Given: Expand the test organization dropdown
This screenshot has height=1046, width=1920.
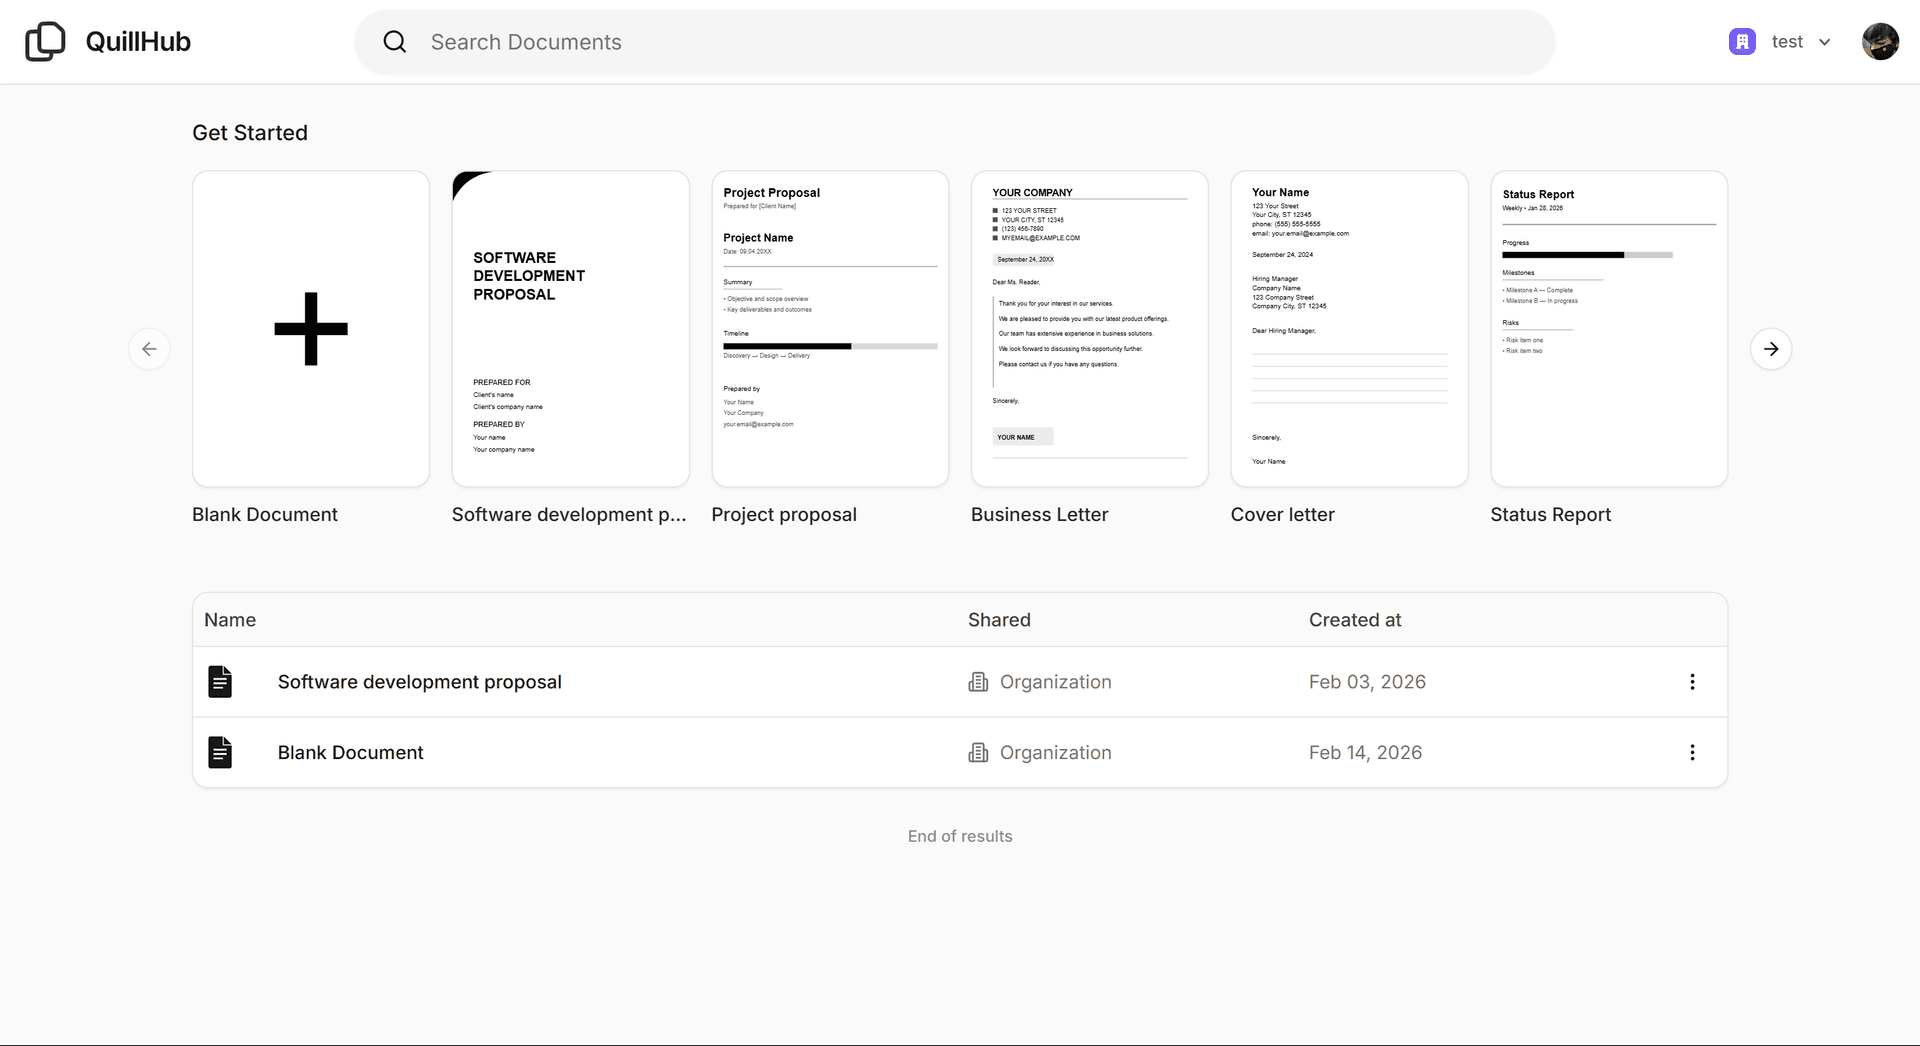Looking at the screenshot, I should pyautogui.click(x=1824, y=42).
